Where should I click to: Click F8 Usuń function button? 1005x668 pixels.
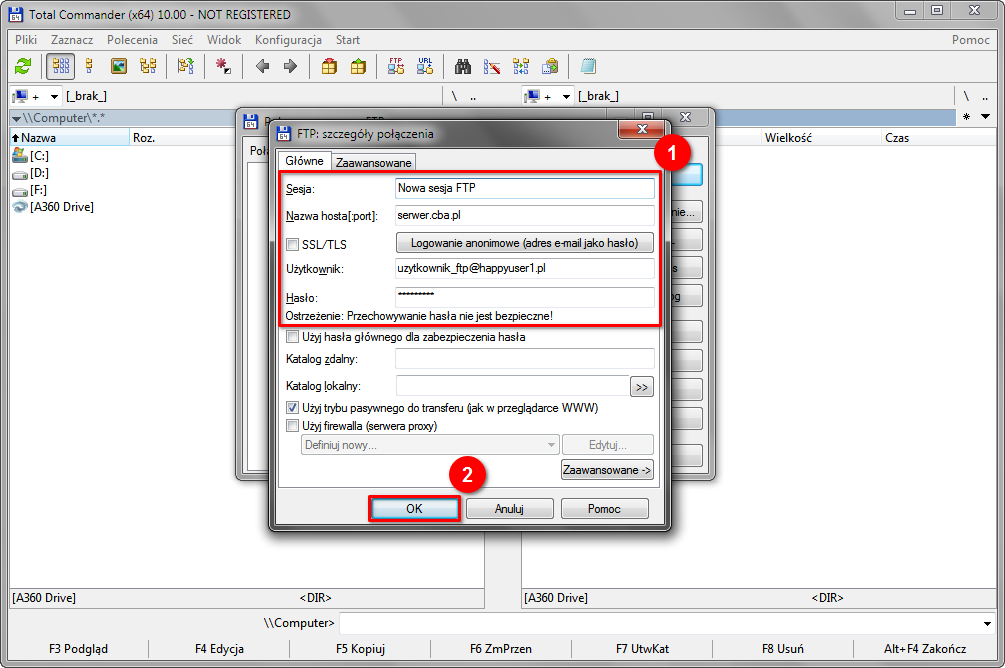(783, 649)
